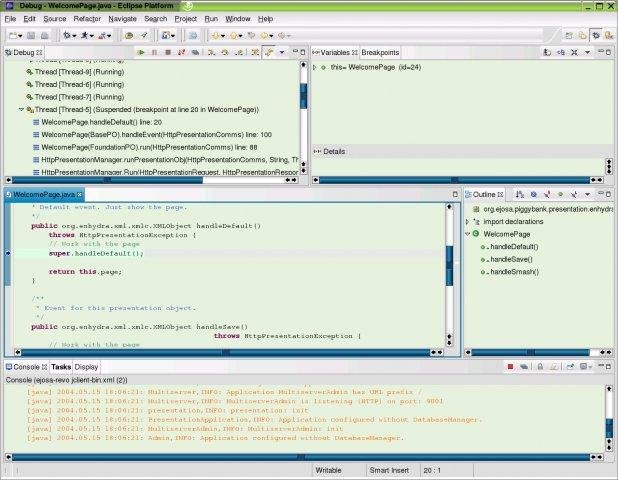
Task: Open the Refactor menu
Action: coord(87,19)
